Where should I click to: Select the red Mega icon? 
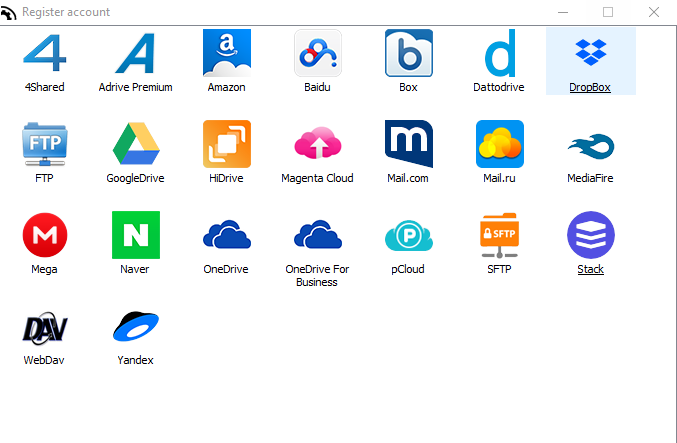point(44,235)
